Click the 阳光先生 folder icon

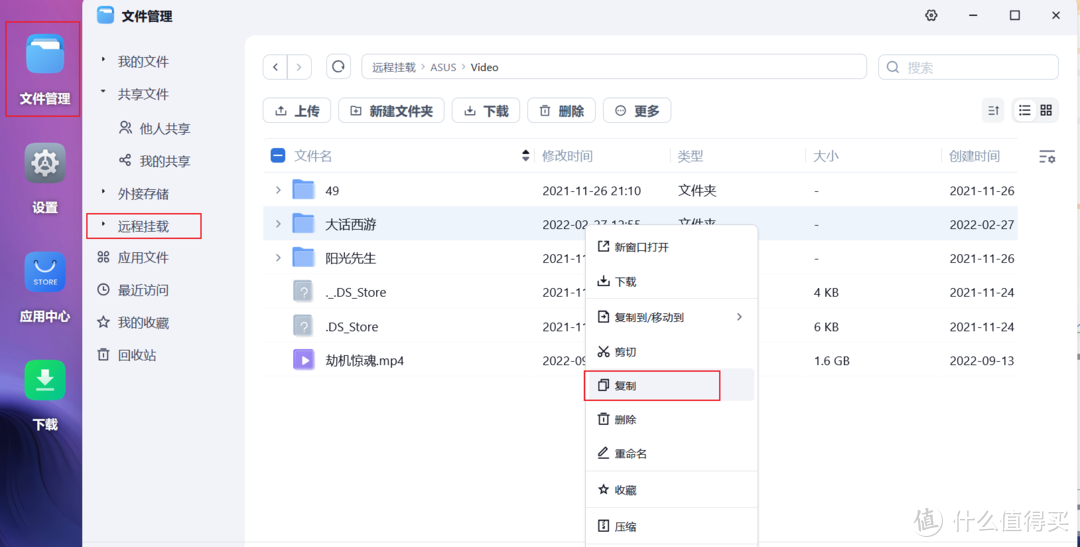coord(303,257)
